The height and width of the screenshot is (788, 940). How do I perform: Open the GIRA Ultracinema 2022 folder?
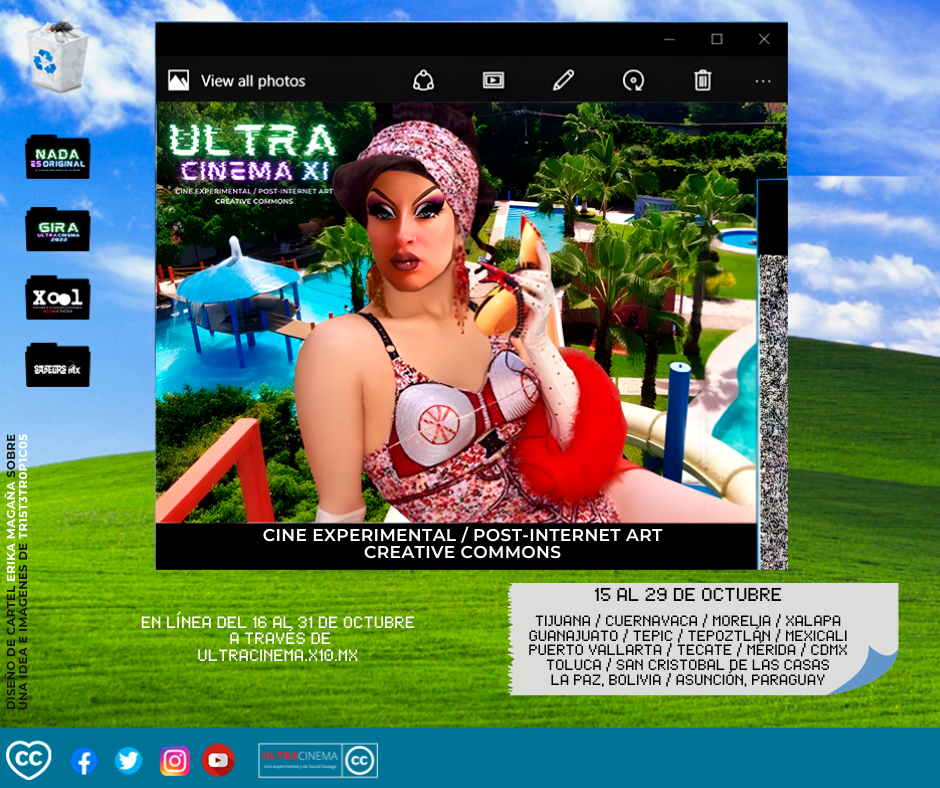point(58,229)
